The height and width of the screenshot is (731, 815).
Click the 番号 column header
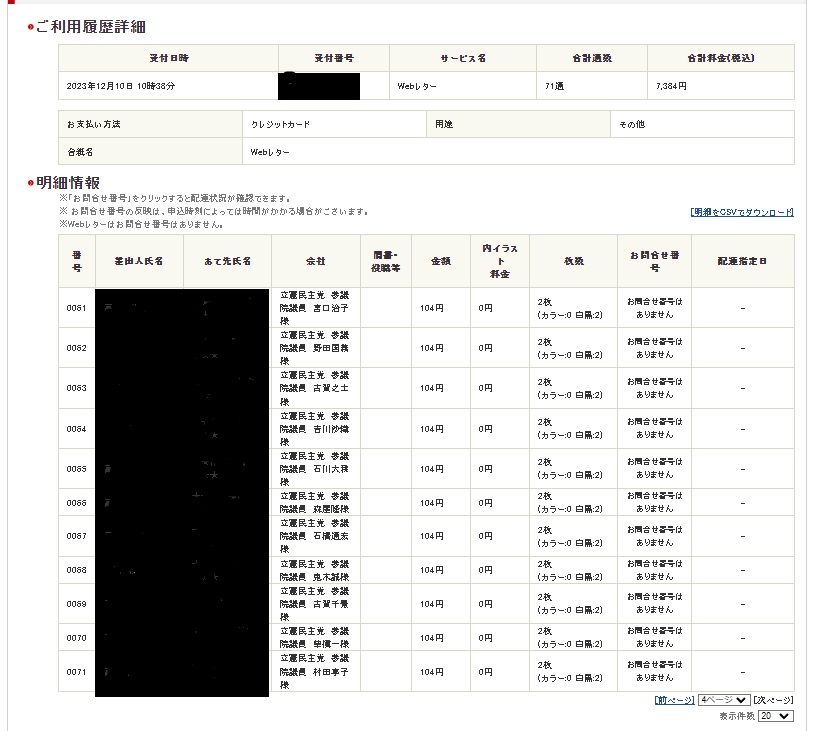[77, 261]
